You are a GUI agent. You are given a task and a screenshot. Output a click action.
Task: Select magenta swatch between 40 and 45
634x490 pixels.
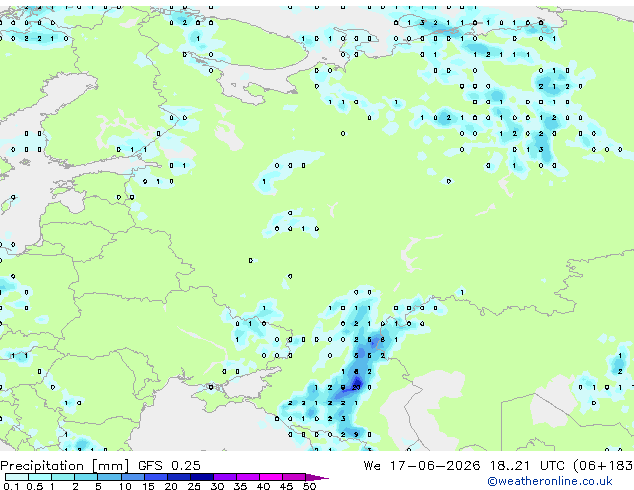pos(271,477)
